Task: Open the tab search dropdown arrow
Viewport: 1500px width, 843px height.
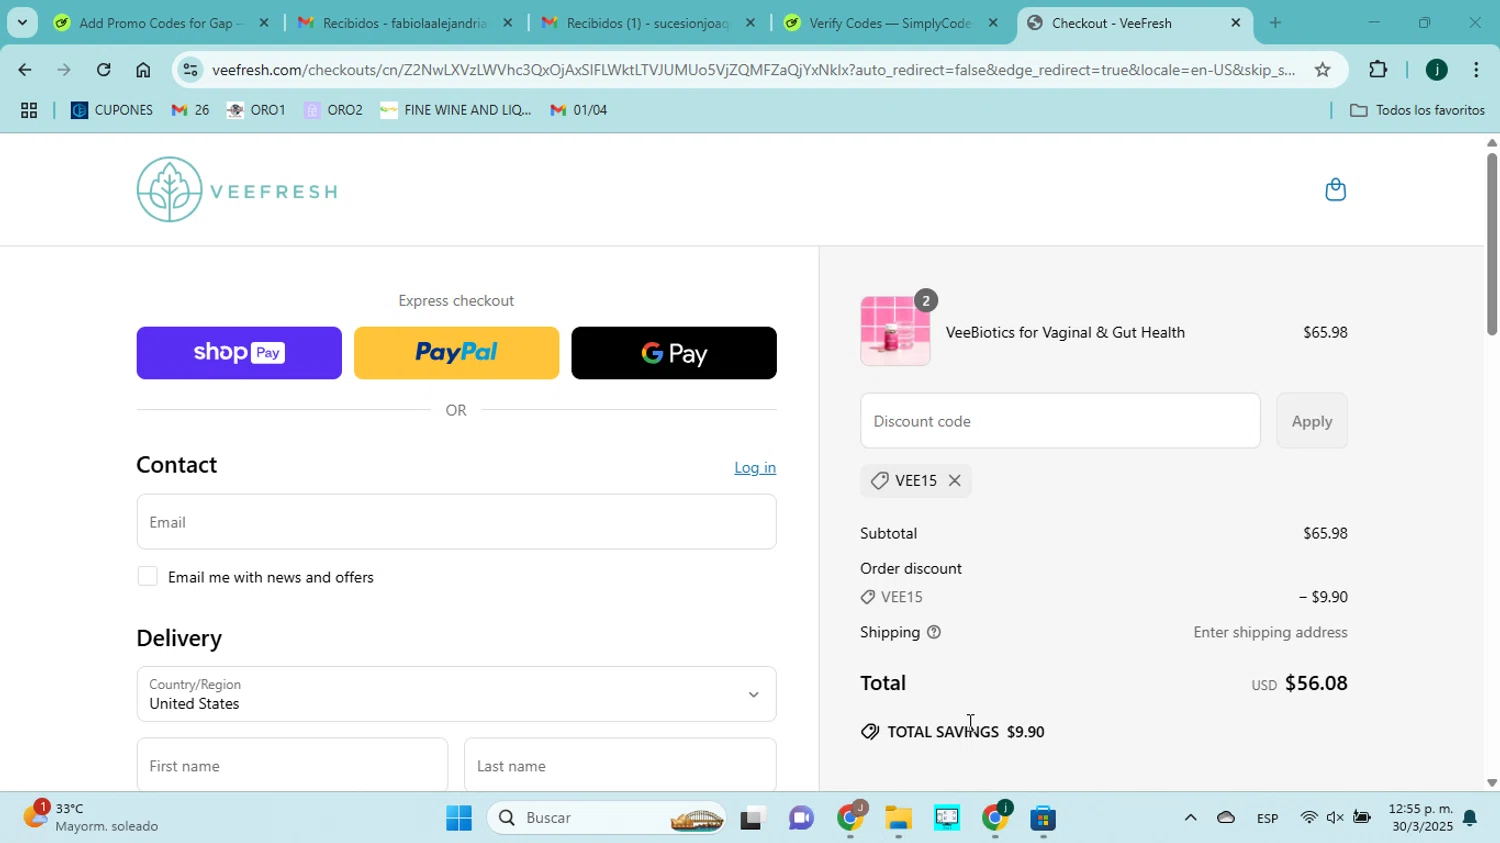Action: pyautogui.click(x=22, y=22)
